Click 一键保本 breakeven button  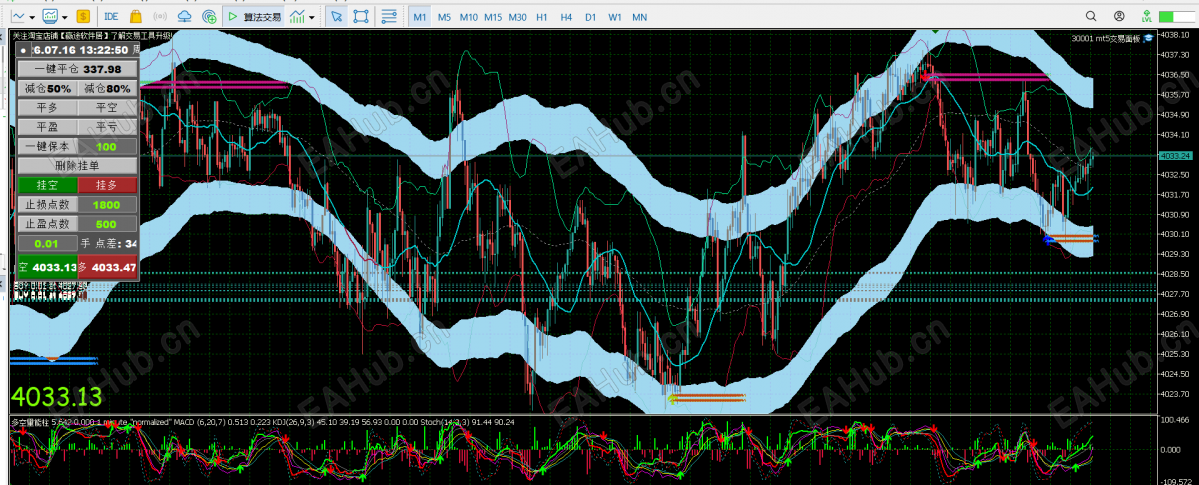pos(47,146)
